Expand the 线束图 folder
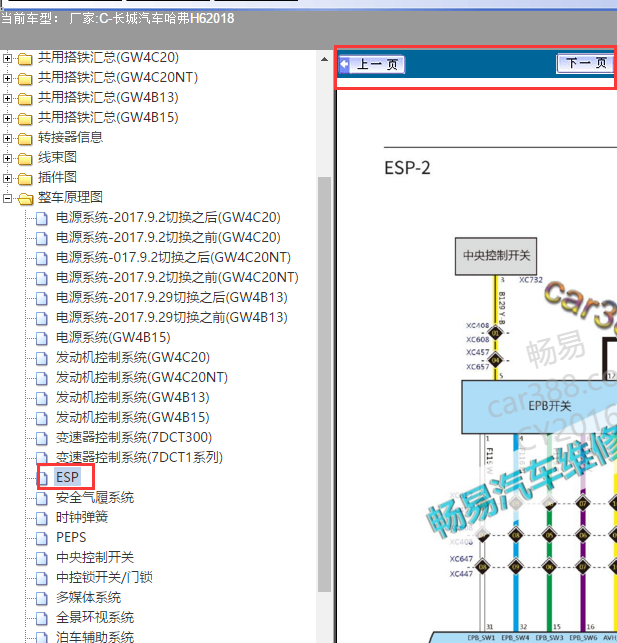This screenshot has height=643, width=617. (7, 158)
